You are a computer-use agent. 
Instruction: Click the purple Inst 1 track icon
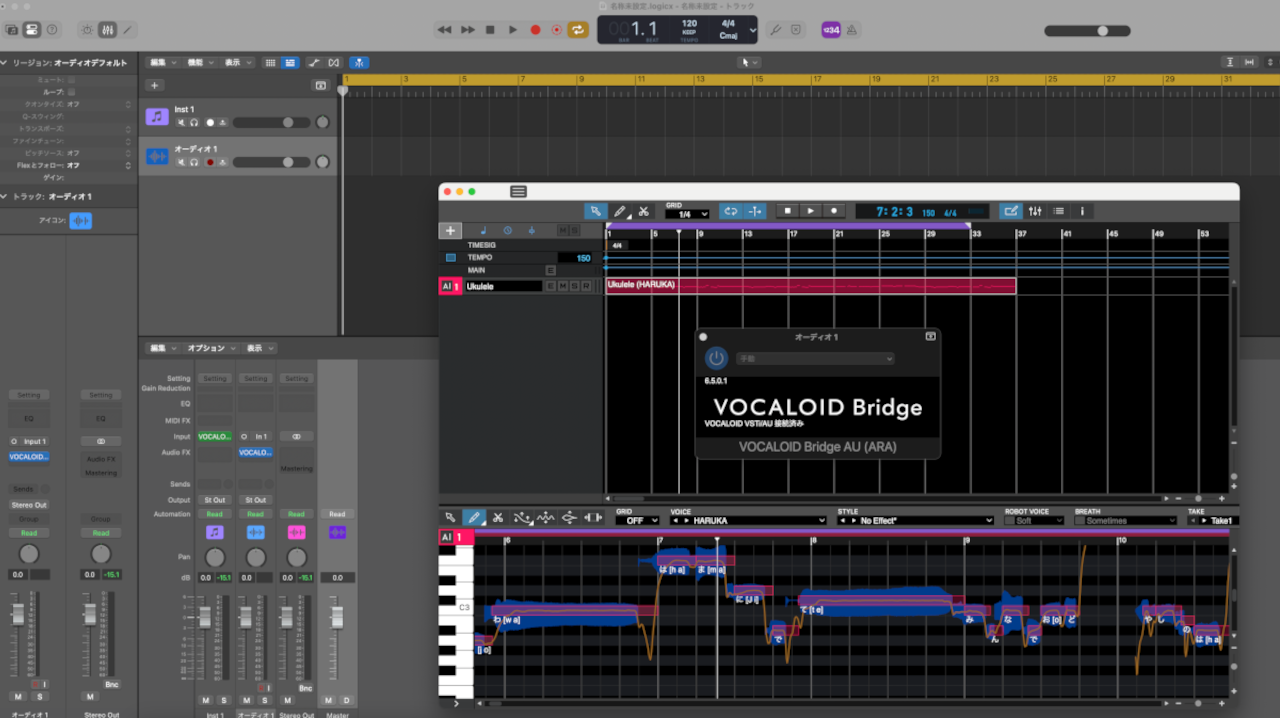(157, 116)
